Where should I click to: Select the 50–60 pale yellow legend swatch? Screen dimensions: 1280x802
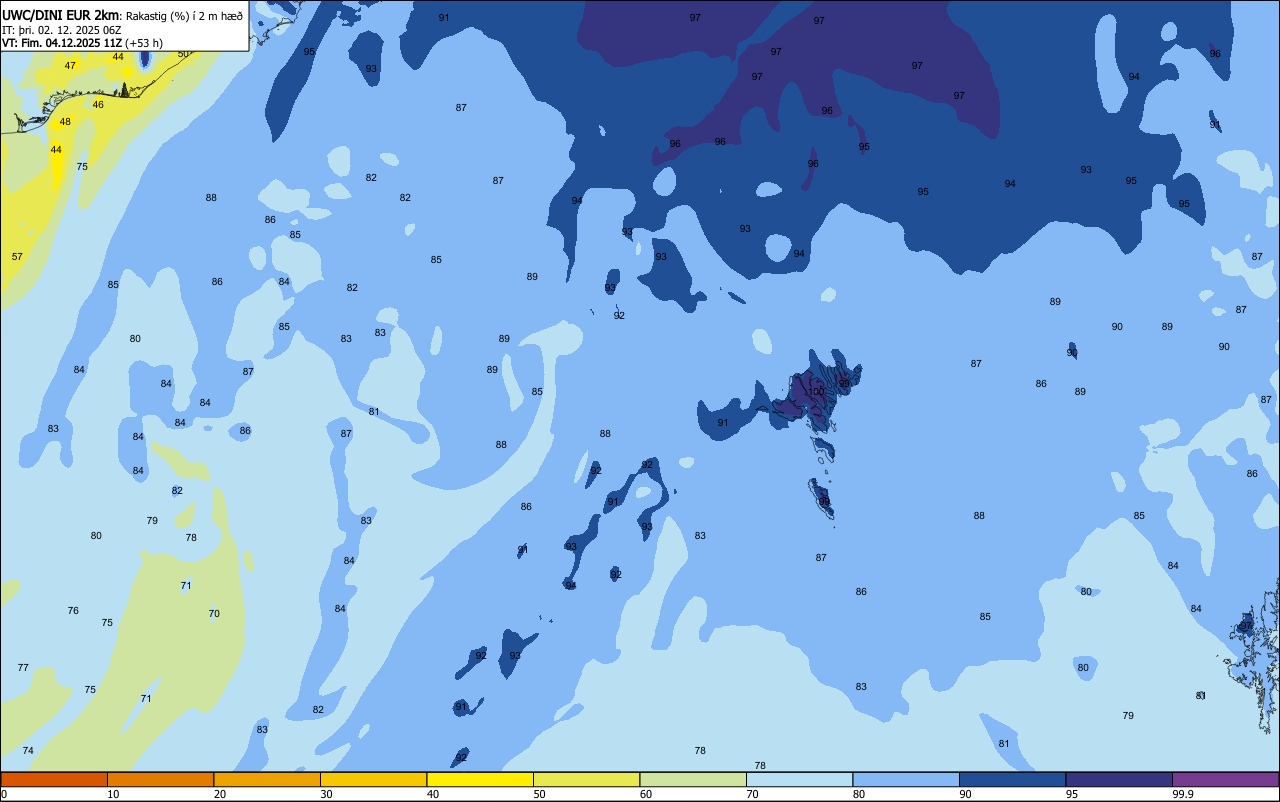(x=587, y=779)
